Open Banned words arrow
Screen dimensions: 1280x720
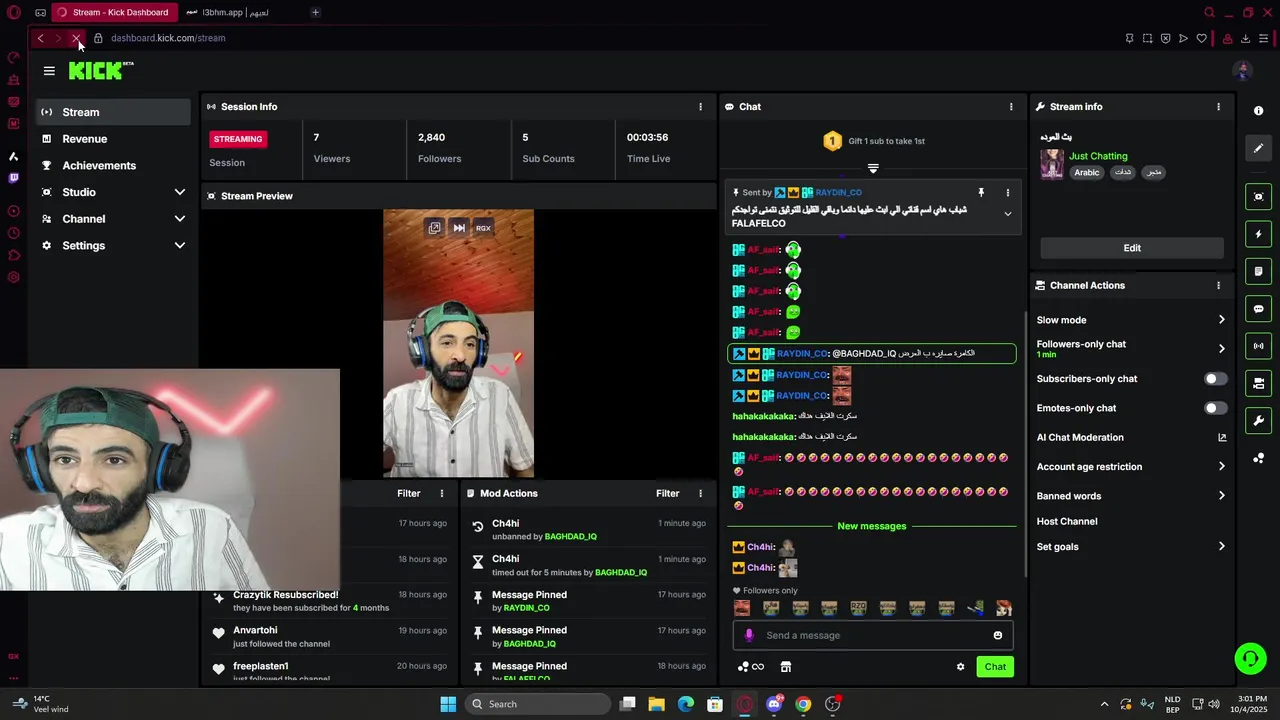(1221, 496)
